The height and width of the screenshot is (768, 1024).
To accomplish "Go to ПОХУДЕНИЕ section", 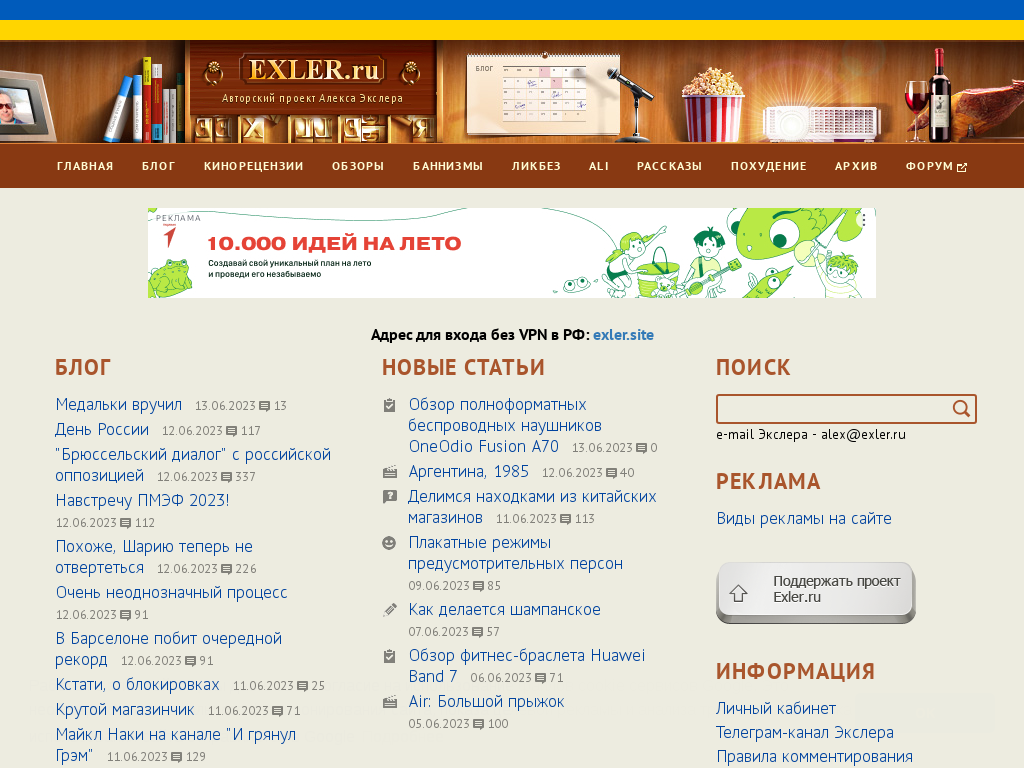I will pyautogui.click(x=769, y=166).
